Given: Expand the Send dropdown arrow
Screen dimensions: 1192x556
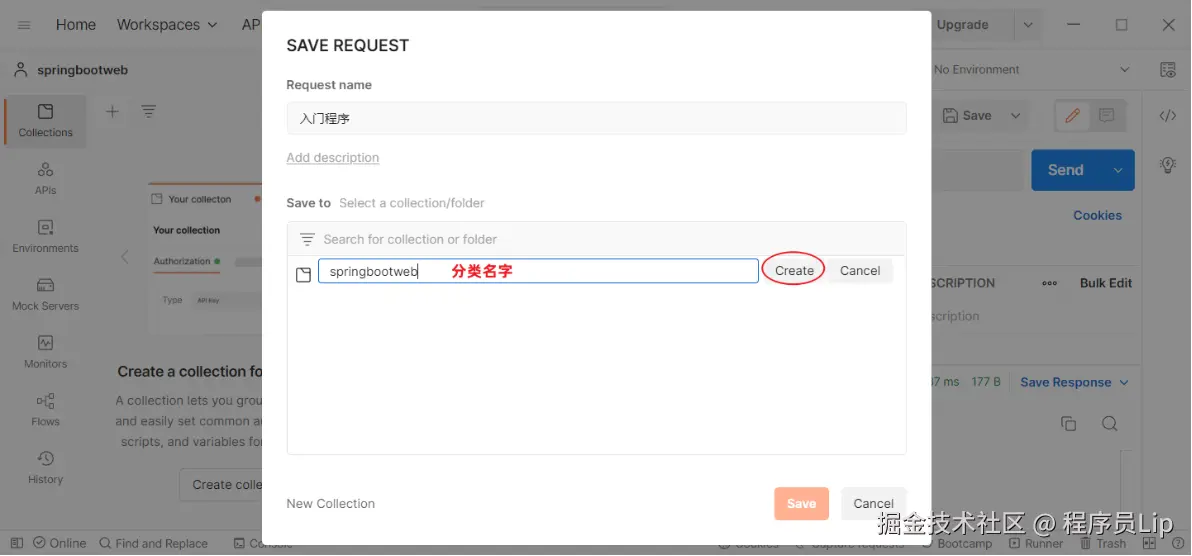Looking at the screenshot, I should [1118, 170].
